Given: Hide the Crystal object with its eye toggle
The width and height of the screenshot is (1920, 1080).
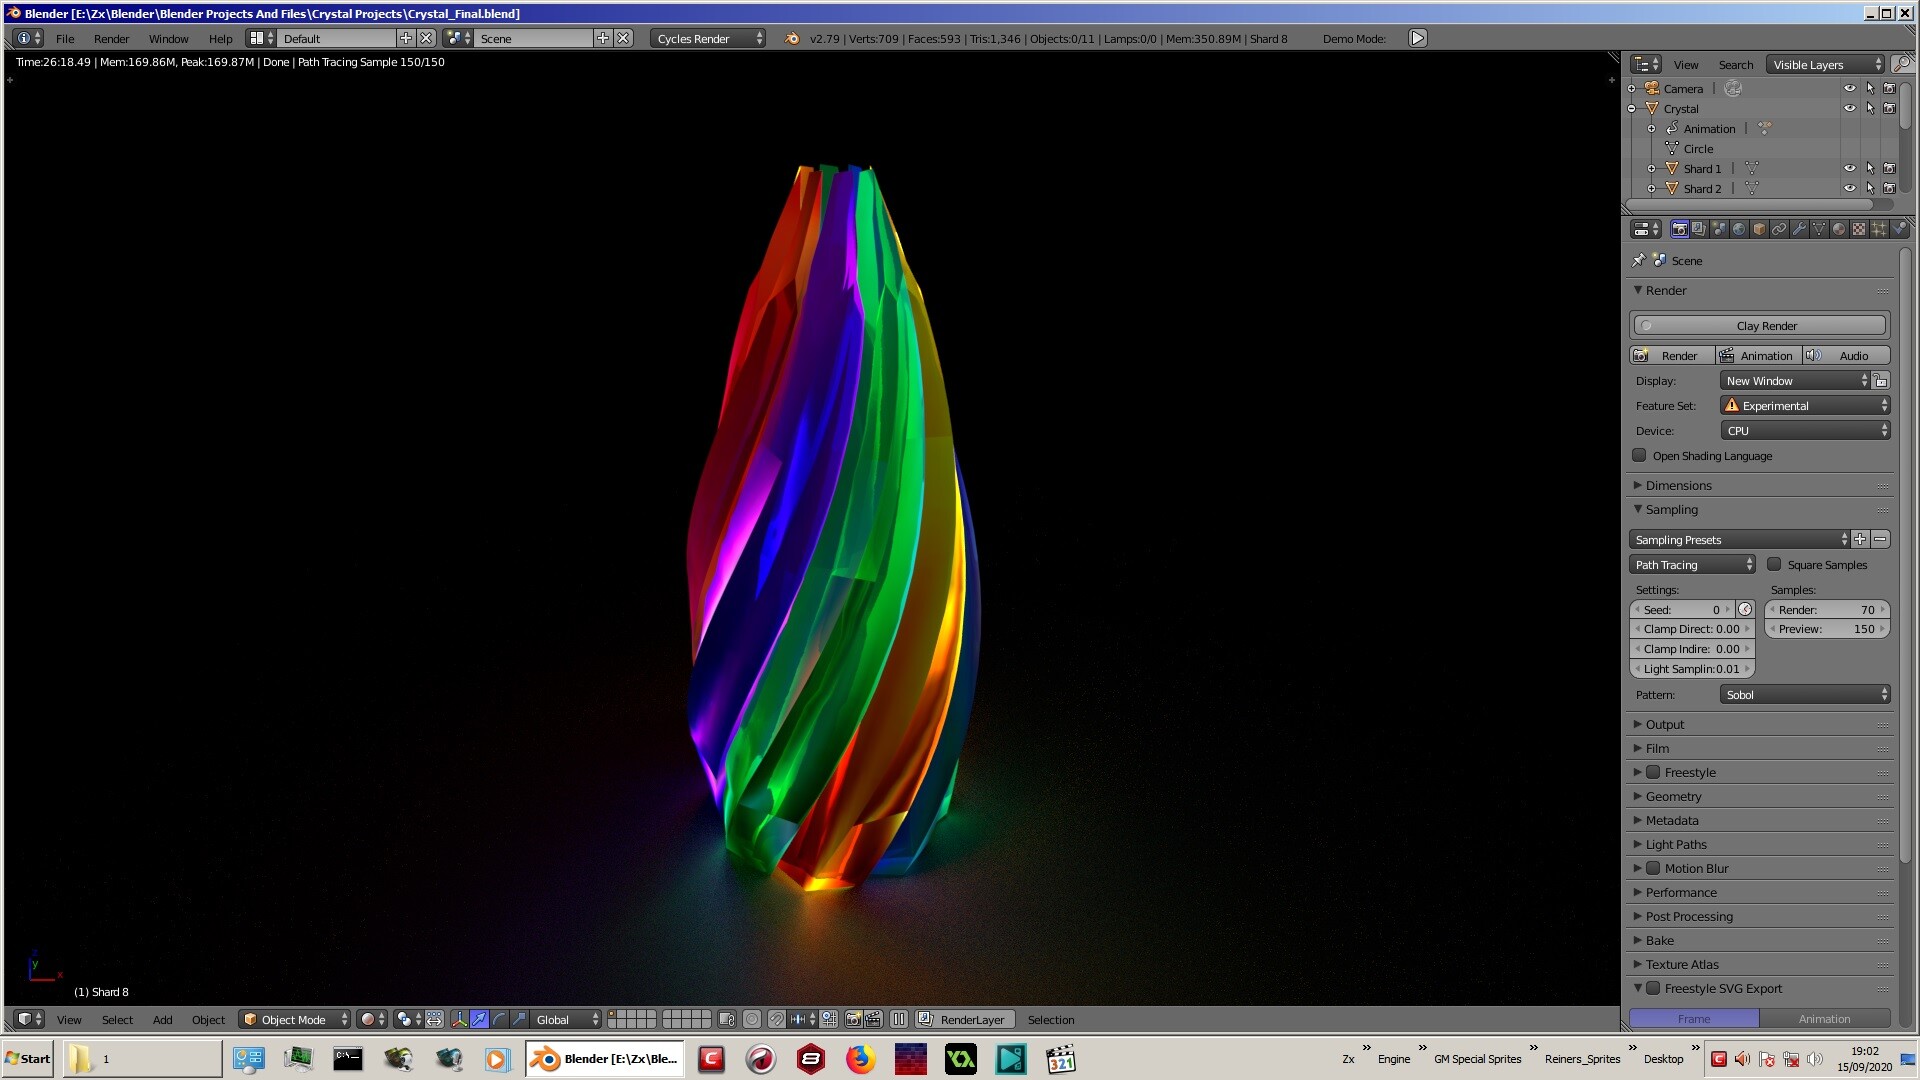Looking at the screenshot, I should click(1849, 108).
